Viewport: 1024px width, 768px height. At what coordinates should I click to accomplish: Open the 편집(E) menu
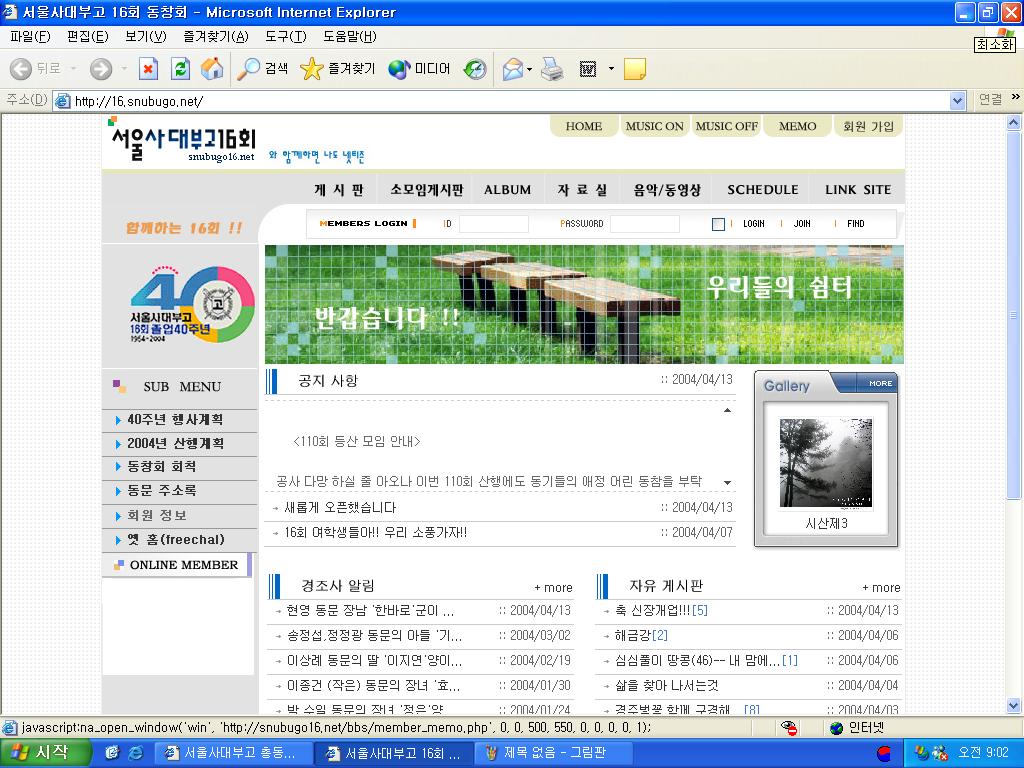88,37
